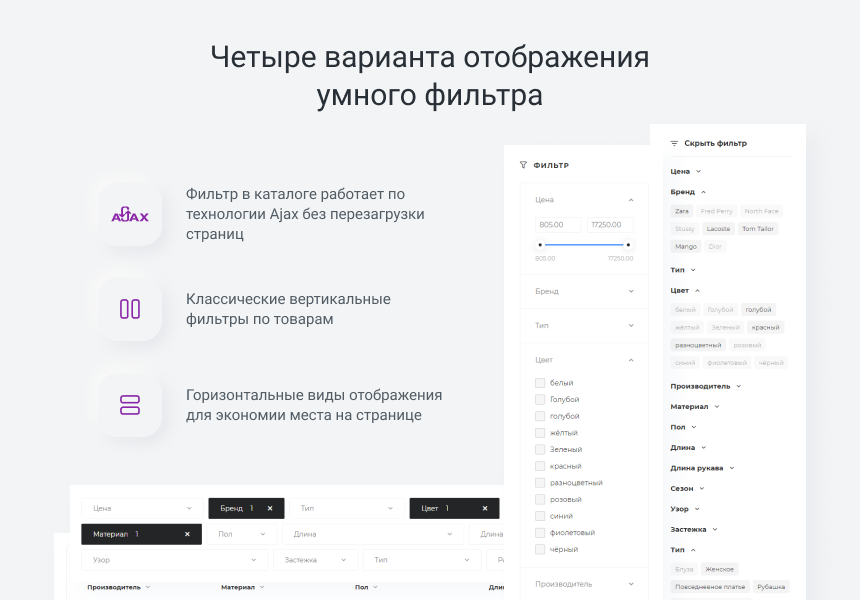
Task: Enable the фиолетовый checkbox
Action: (540, 533)
